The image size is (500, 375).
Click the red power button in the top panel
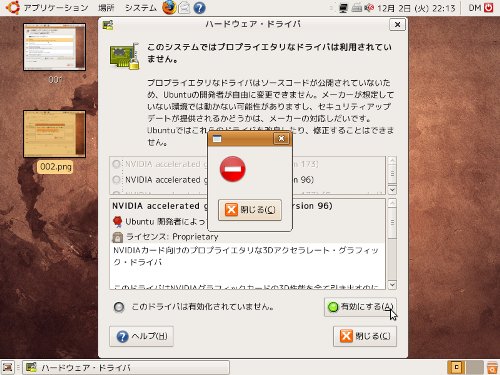pyautogui.click(x=488, y=8)
